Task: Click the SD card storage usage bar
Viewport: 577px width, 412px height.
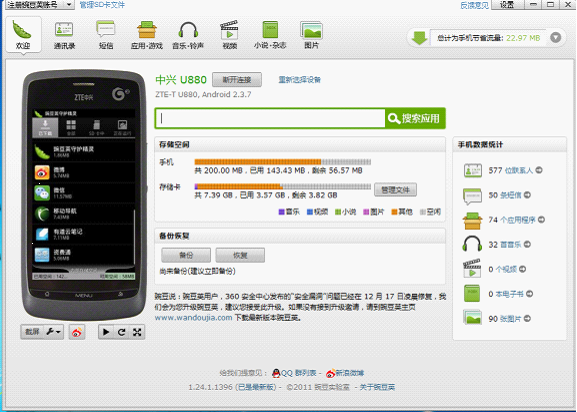Action: tap(283, 187)
